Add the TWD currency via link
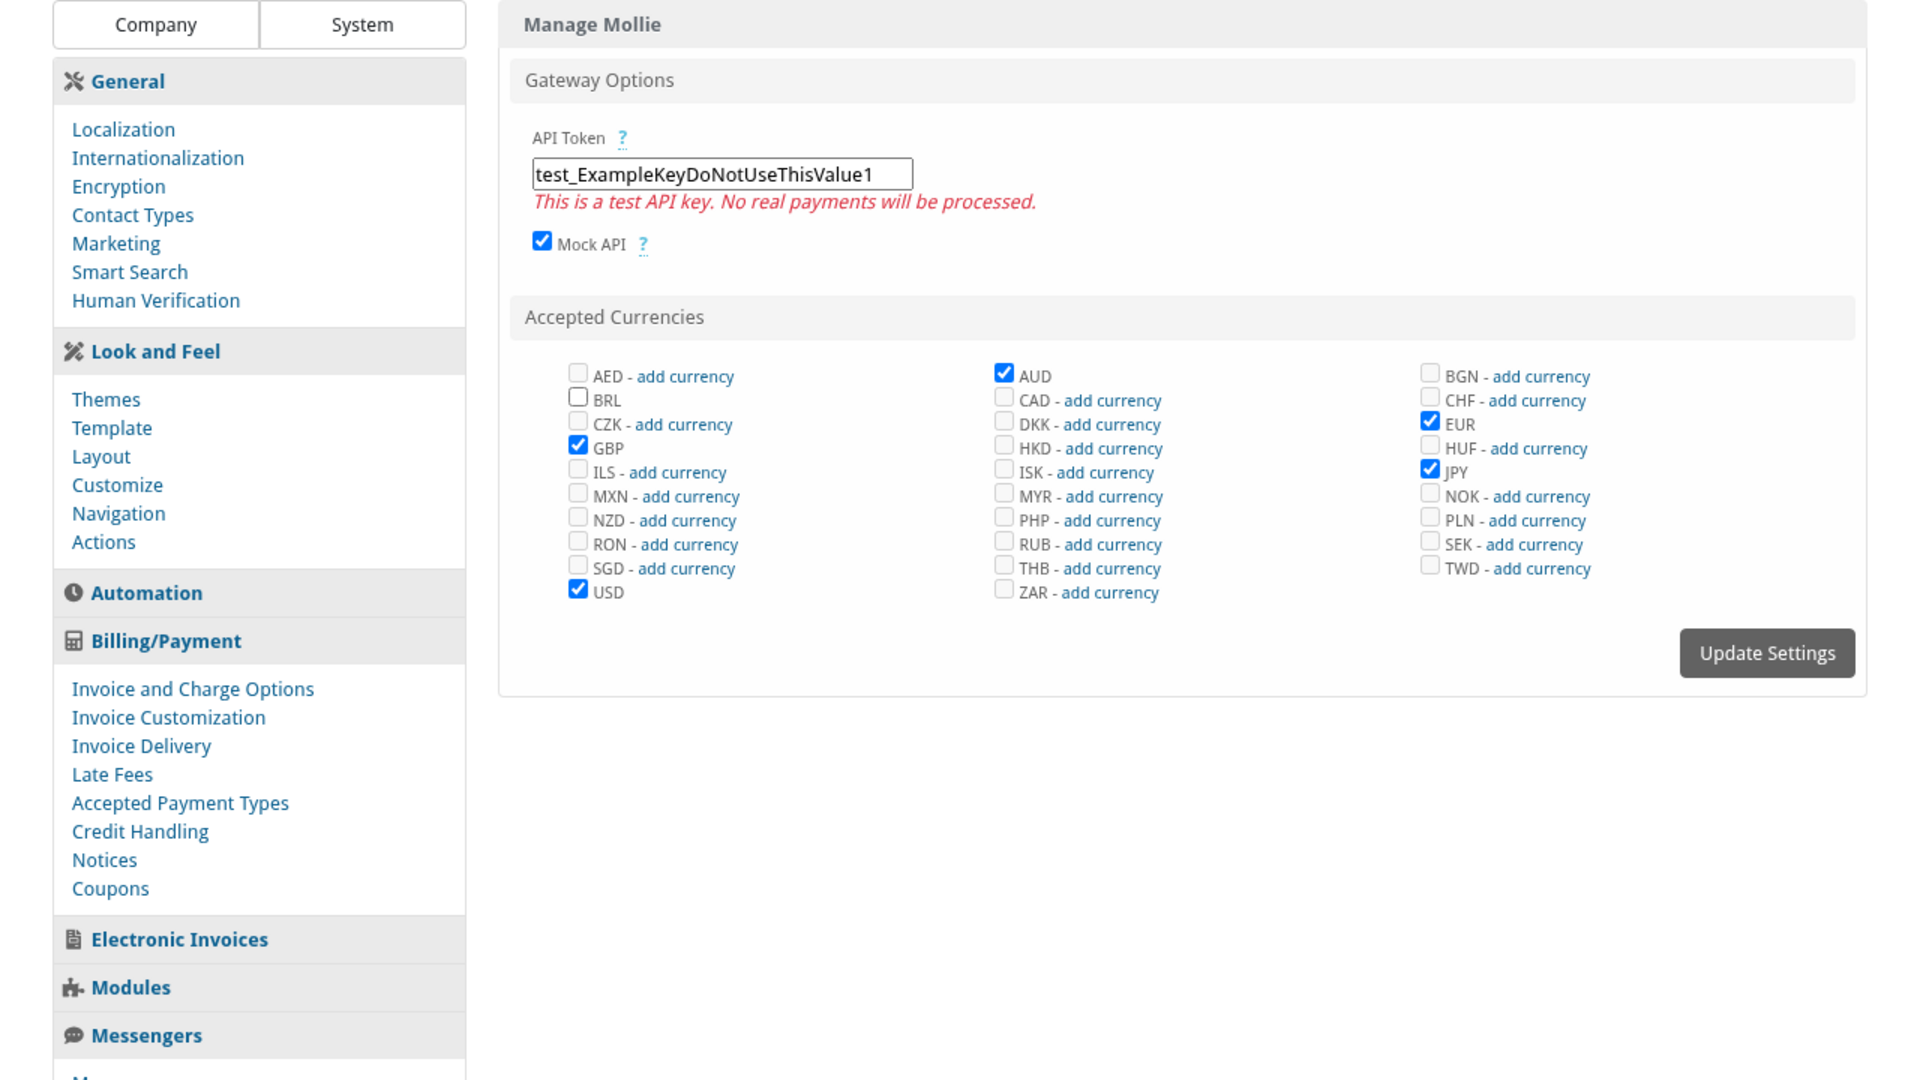The image size is (1920, 1080). (1542, 569)
